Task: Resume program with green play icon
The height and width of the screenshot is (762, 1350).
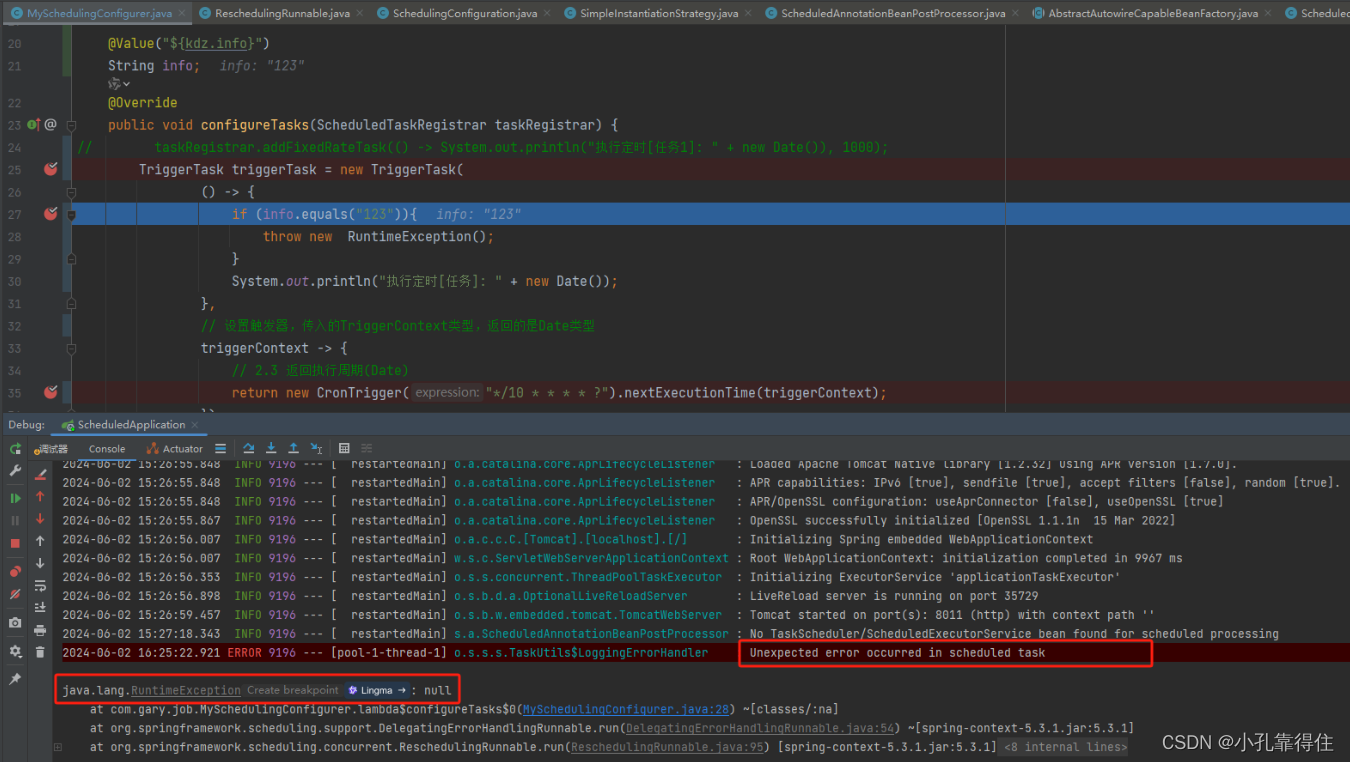Action: (15, 498)
